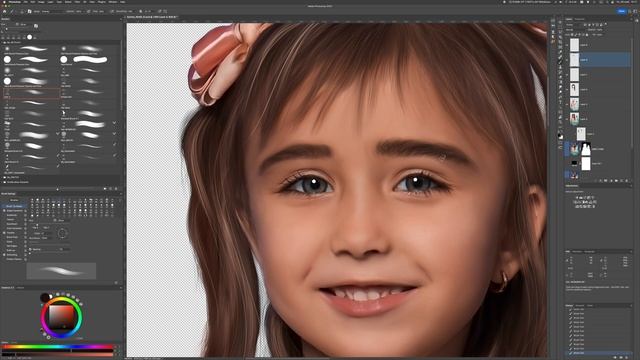Delete brush icon at Brushes panel bottom
Screen dimensions: 640x360
pos(116,189)
